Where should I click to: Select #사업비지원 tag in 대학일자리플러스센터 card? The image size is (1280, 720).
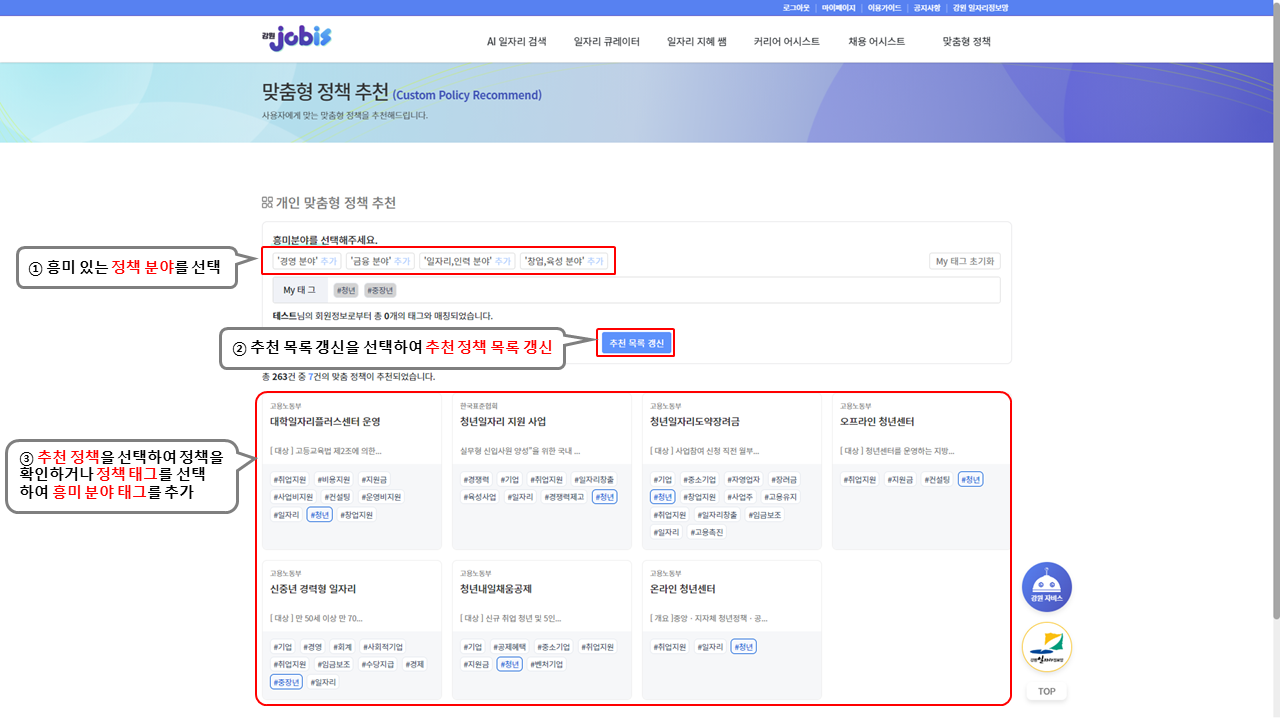(293, 497)
